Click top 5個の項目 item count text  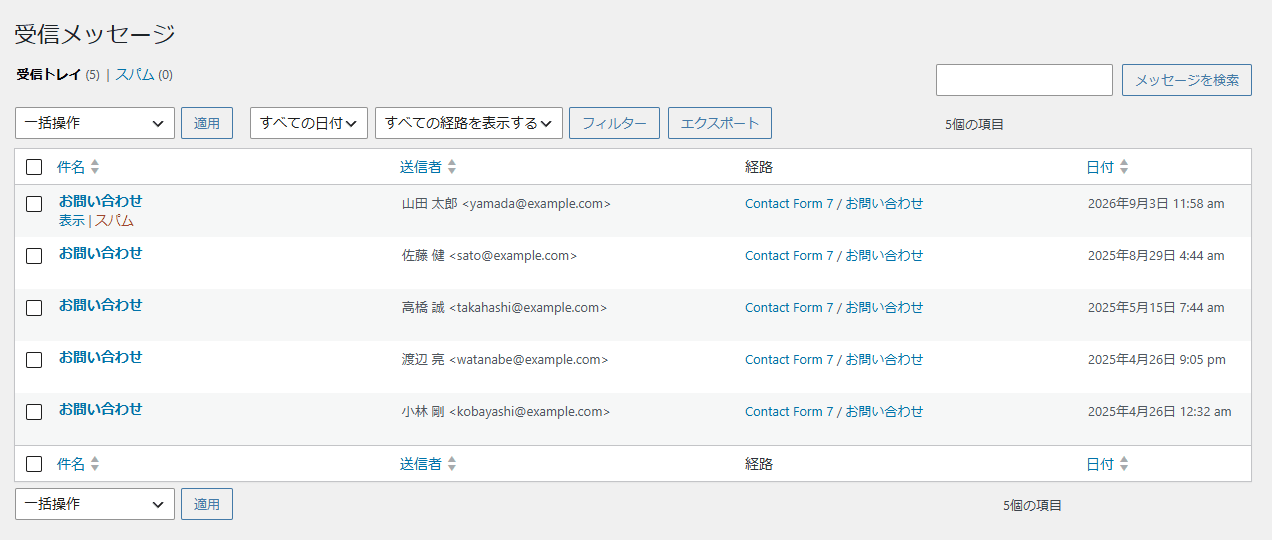point(974,125)
